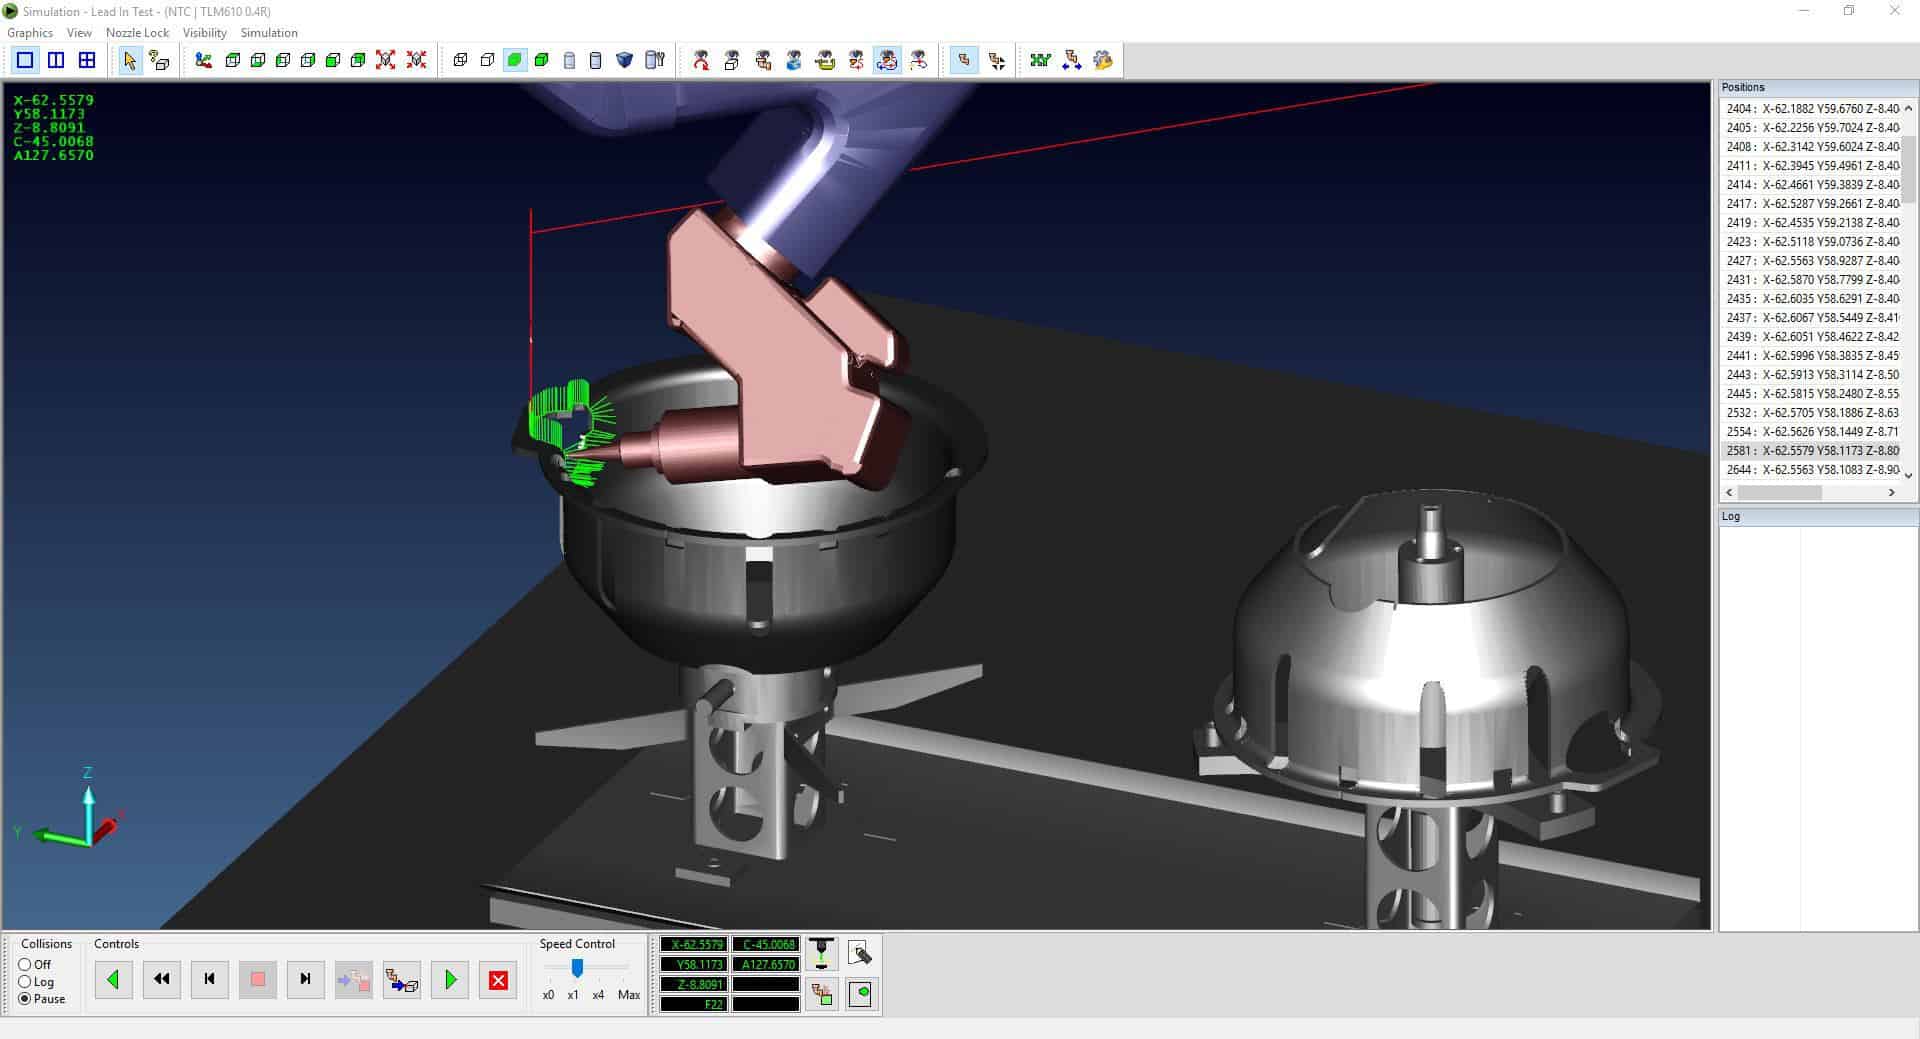This screenshot has width=1920, height=1039.
Task: Select highlighted position row 2581
Action: pos(1811,450)
